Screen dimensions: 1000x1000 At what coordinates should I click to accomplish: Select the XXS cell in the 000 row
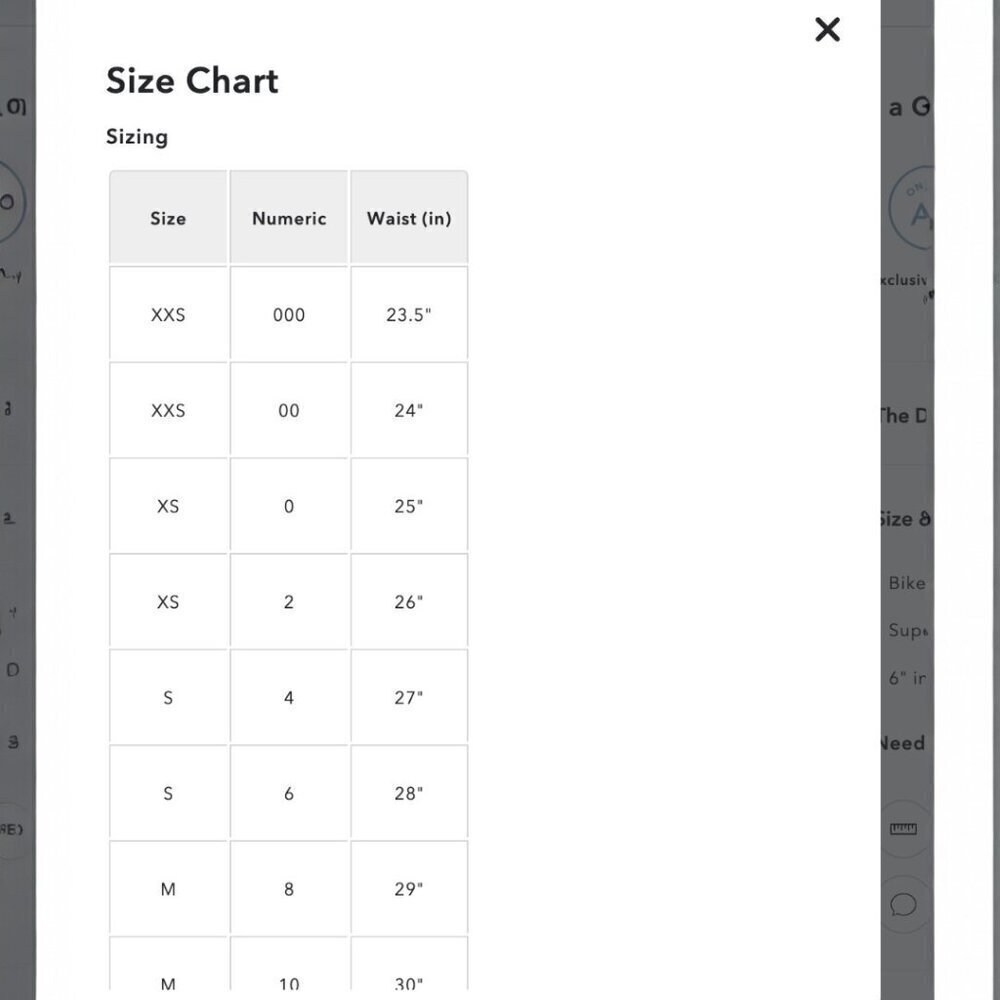tap(168, 314)
